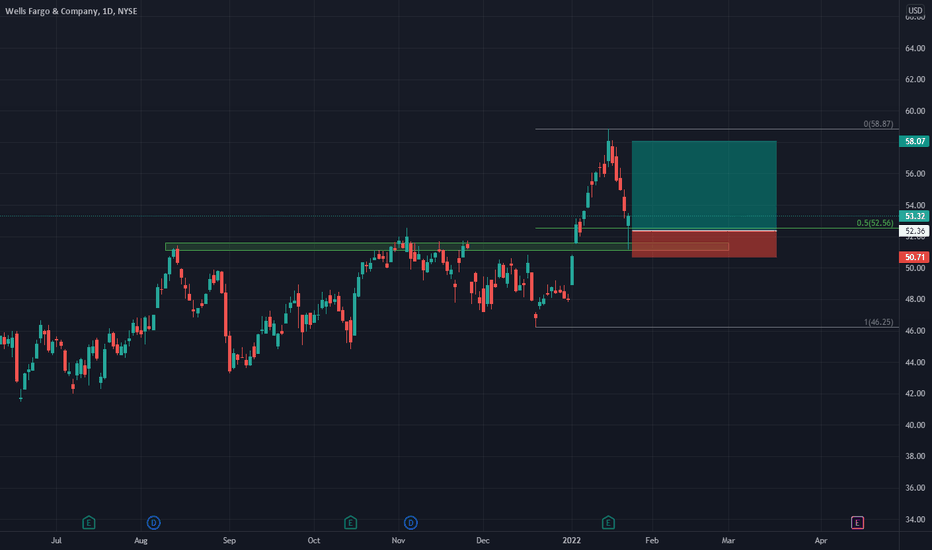
Task: Click the Apr label on time axis
Action: tap(821, 540)
